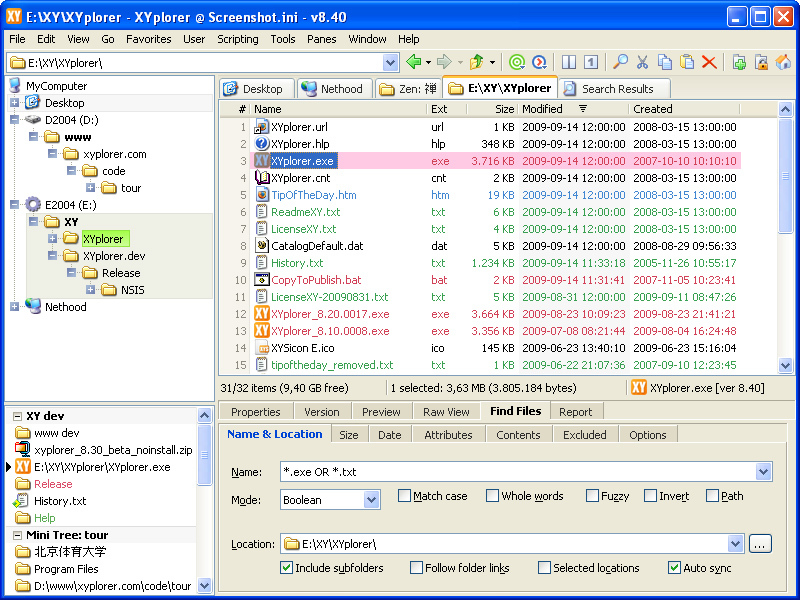Click the CopyToPublish.bat file icon

coord(262,280)
